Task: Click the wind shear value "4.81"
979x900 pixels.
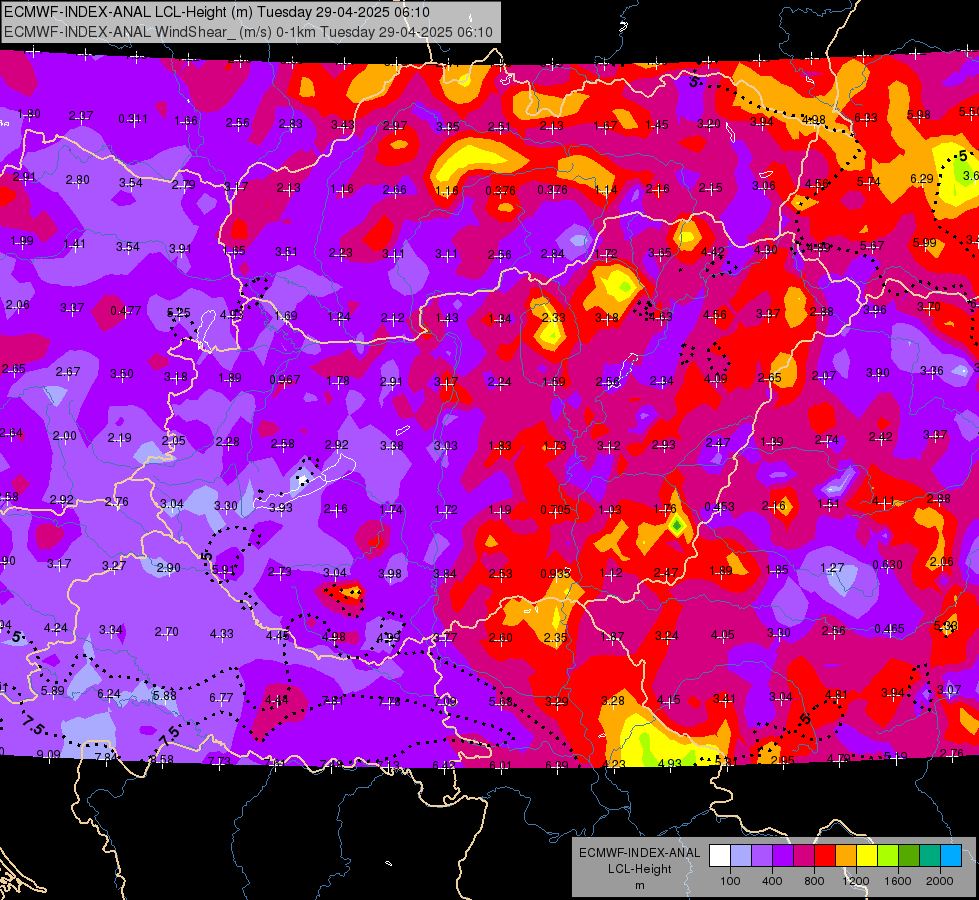Action: pos(836,694)
